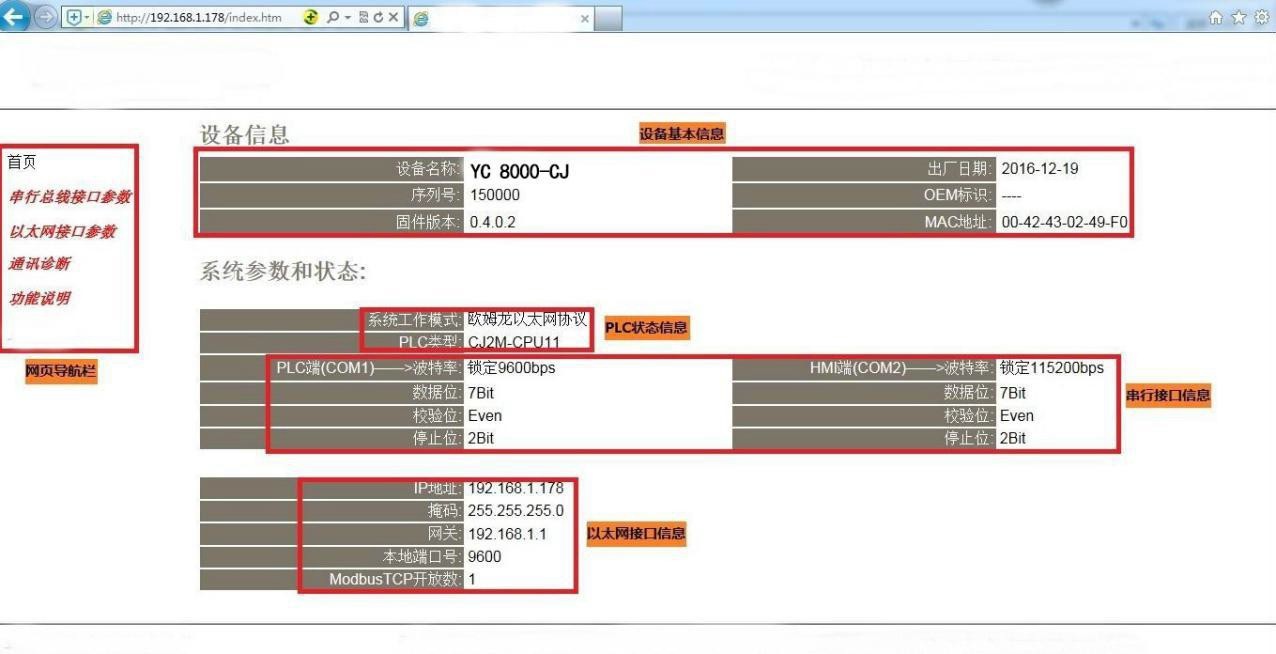Close the current browser tab
1276x654 pixels.
click(x=585, y=18)
